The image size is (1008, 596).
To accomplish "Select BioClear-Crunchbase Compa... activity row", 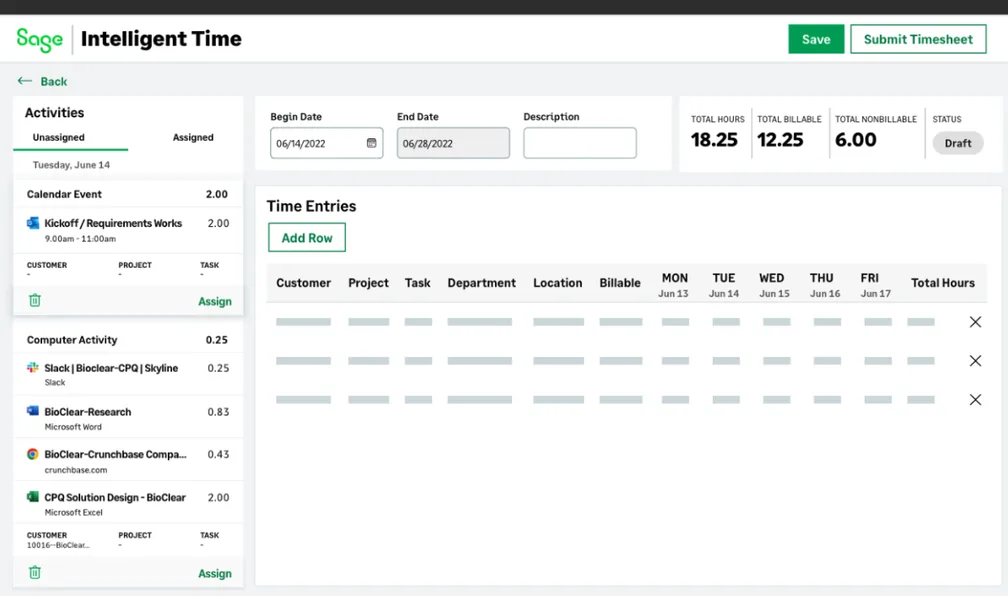I will (128, 461).
